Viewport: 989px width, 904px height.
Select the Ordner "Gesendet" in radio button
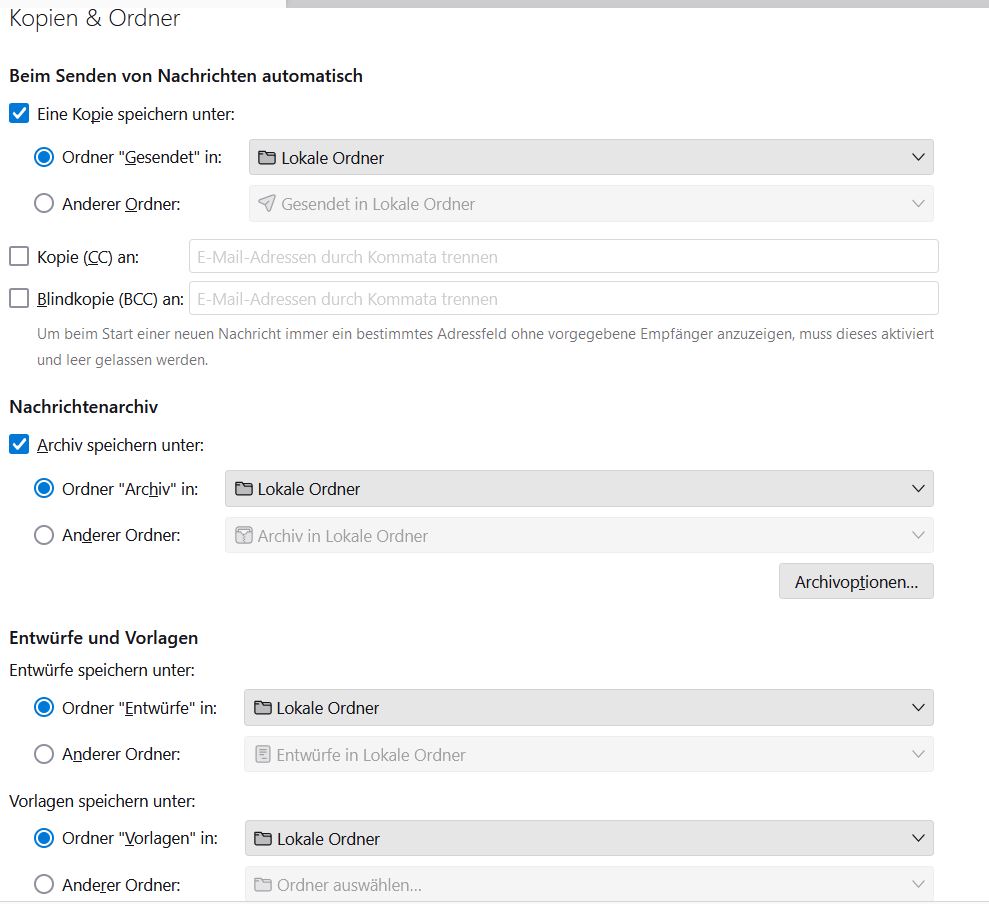coord(44,158)
